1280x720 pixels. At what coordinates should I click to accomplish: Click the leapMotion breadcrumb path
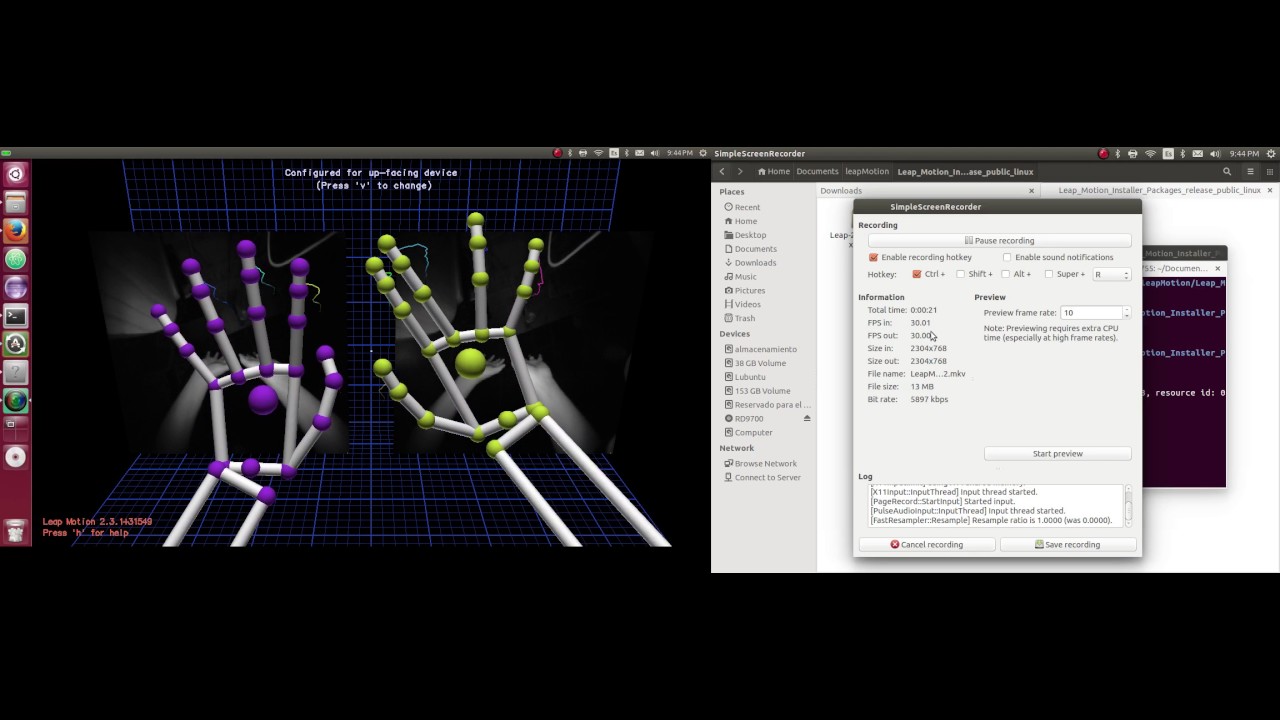(x=867, y=171)
